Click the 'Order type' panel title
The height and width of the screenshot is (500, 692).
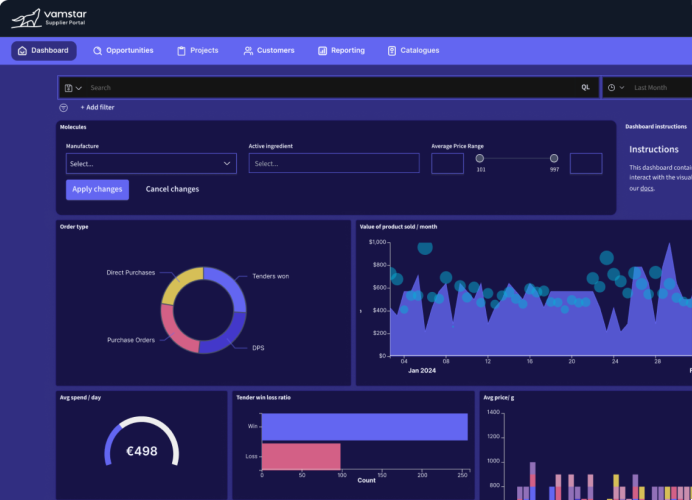74,227
